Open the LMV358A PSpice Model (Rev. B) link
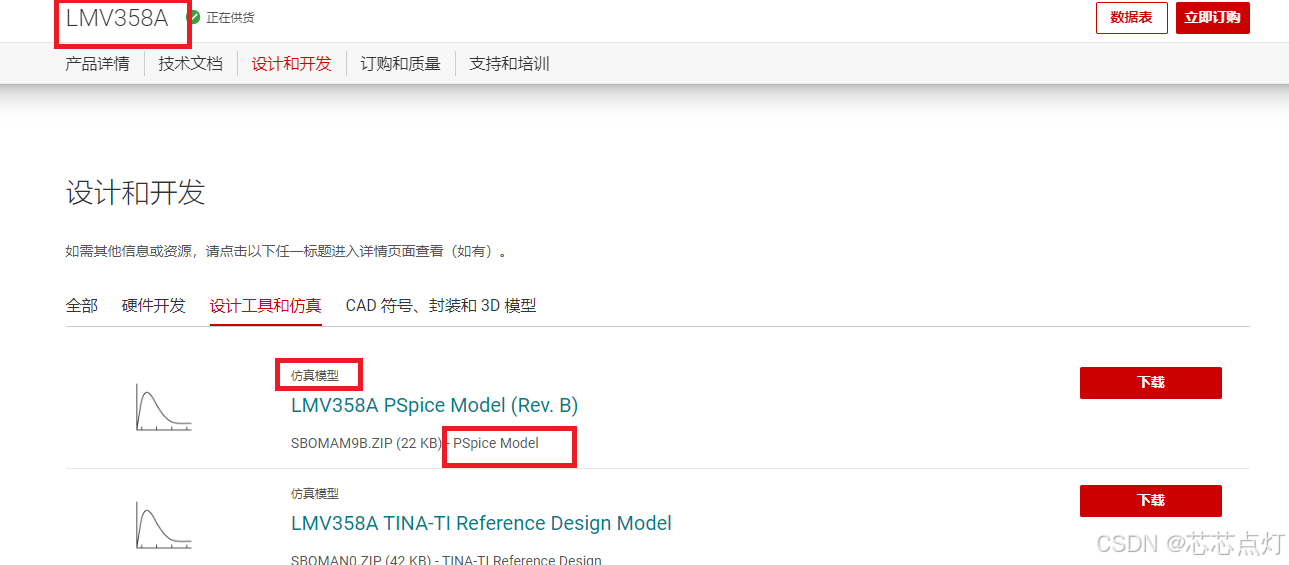Viewport: 1289px width, 565px height. pyautogui.click(x=434, y=405)
